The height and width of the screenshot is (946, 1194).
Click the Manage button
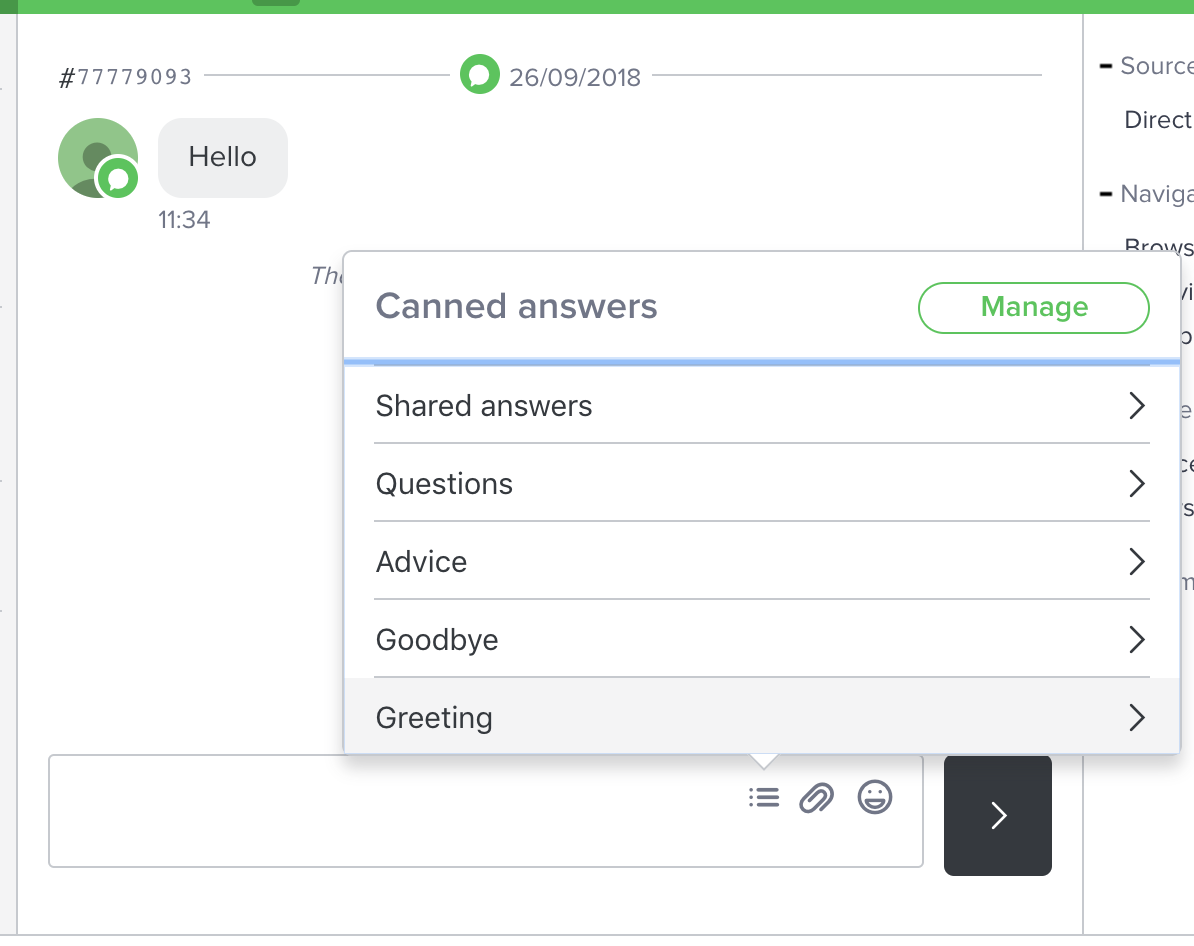pos(1033,307)
